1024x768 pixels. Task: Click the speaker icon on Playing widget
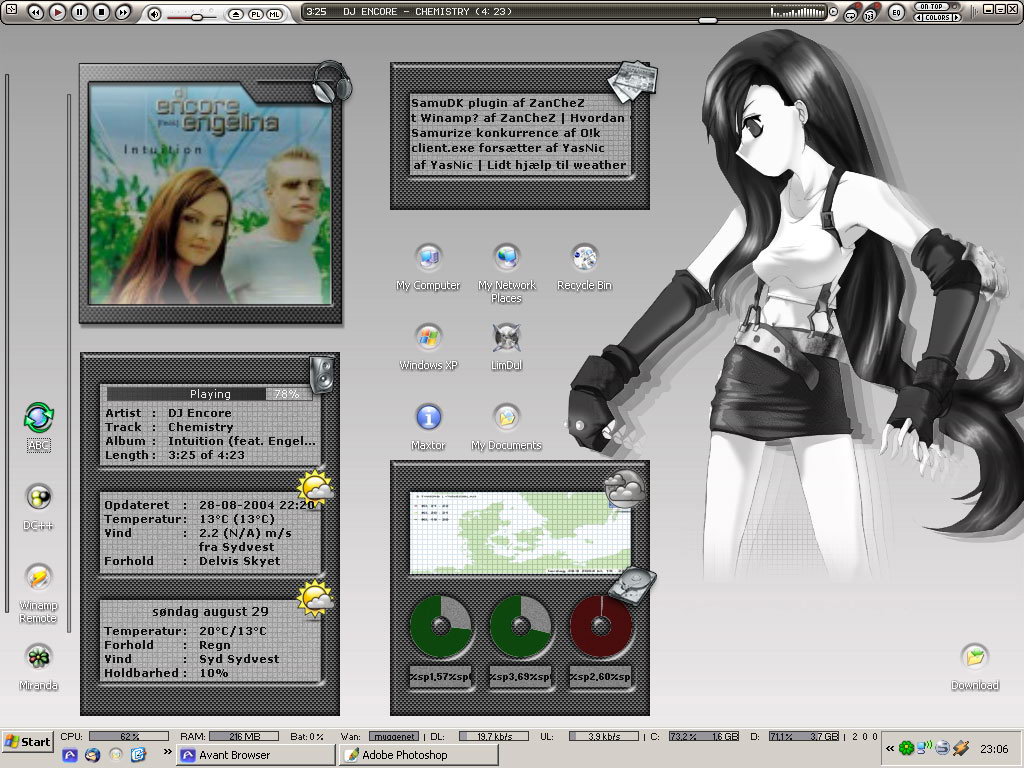tap(322, 375)
